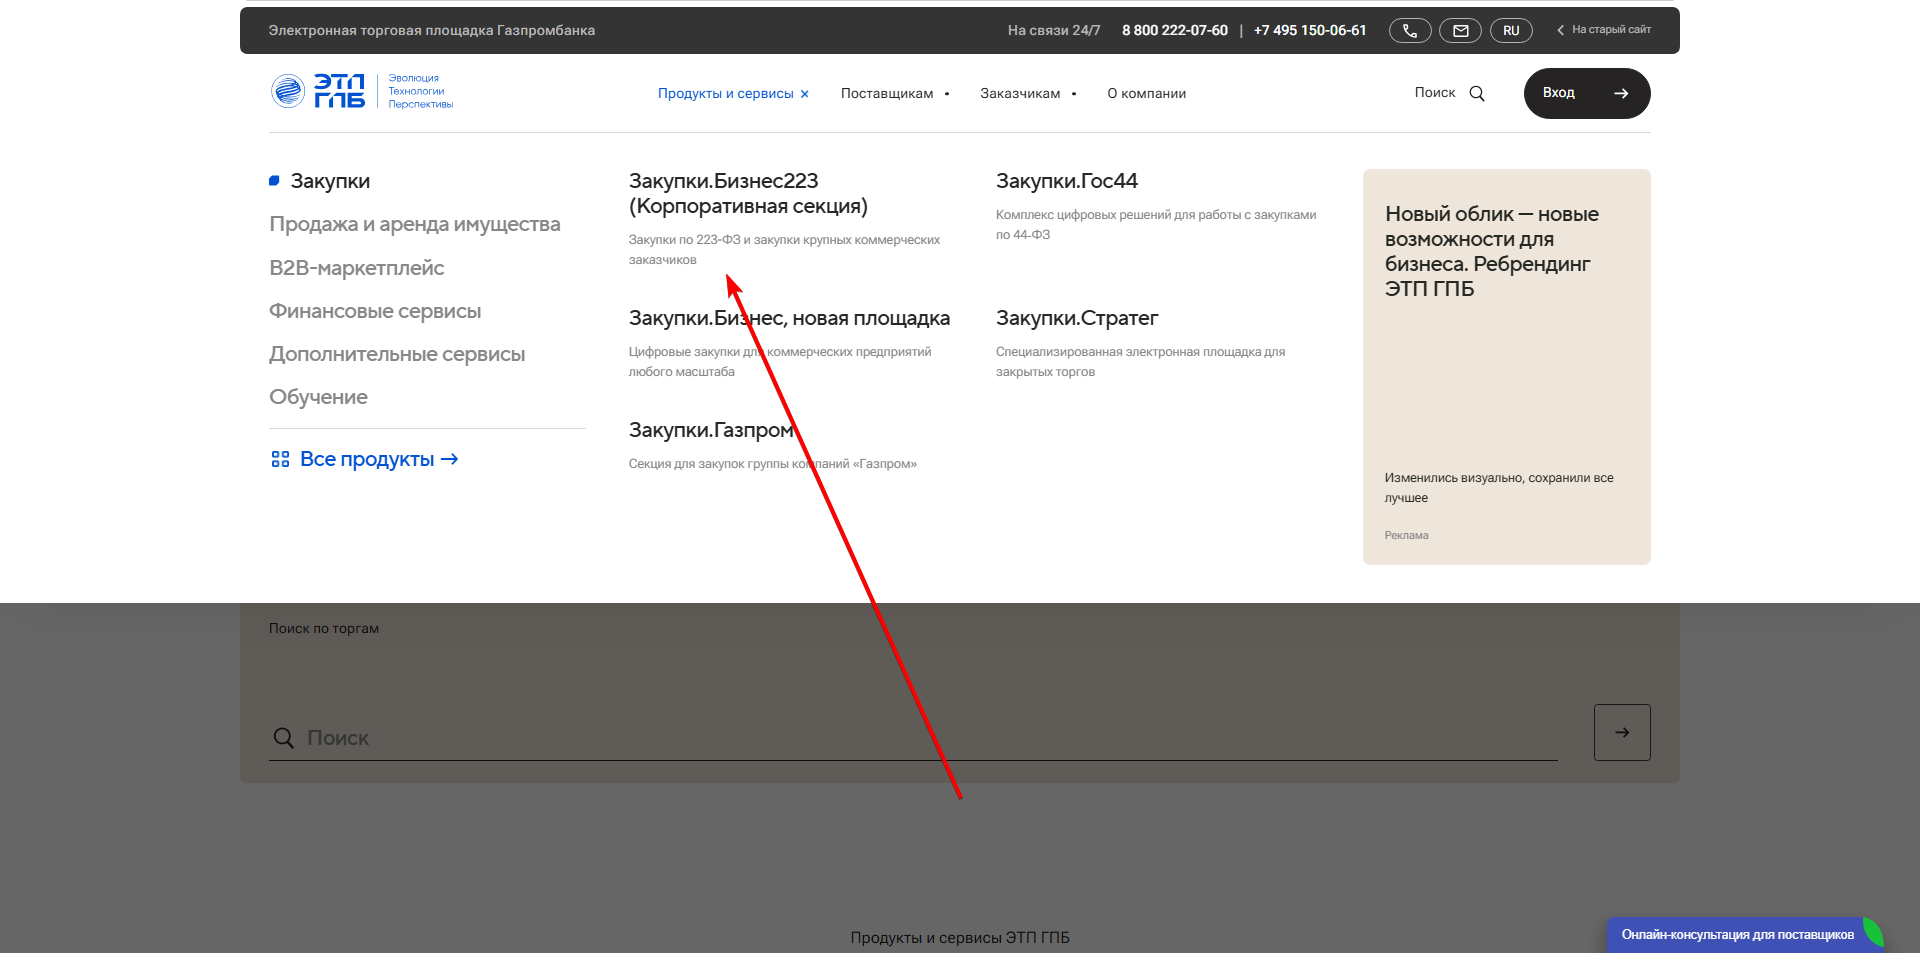Click the magnifier icon in trade search
This screenshot has width=1920, height=953.
pos(284,738)
